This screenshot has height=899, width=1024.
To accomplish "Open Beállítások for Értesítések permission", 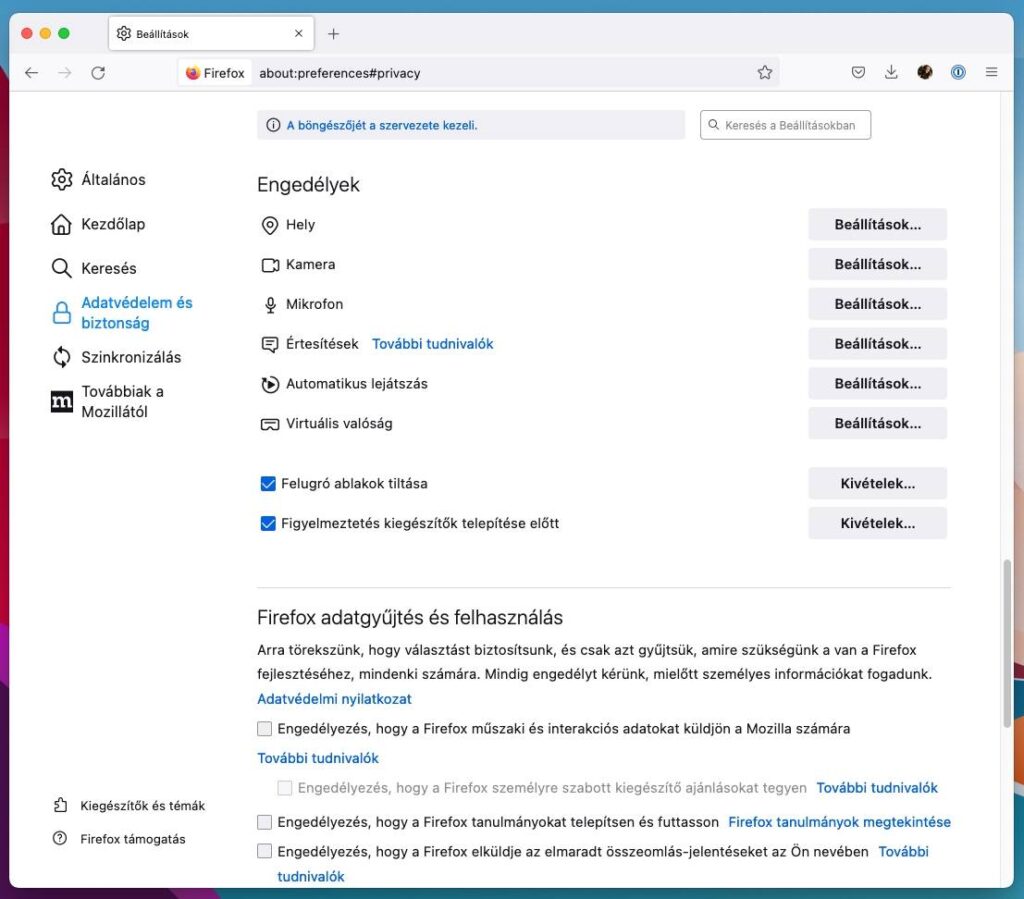I will [877, 344].
